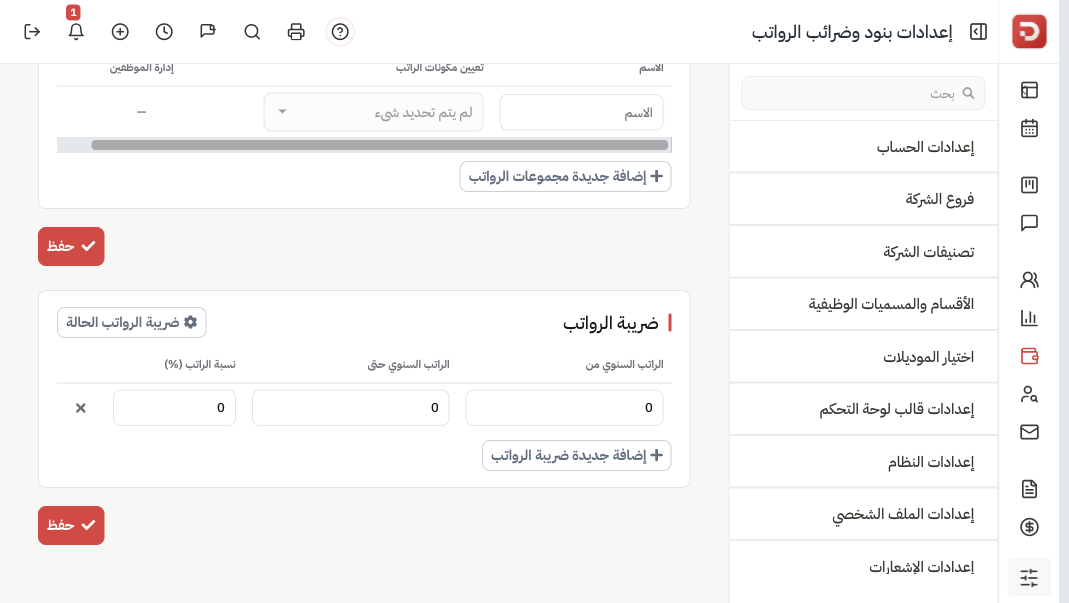Collapse the sidebar panel toggle icon
The width and height of the screenshot is (1069, 603).
tap(978, 32)
